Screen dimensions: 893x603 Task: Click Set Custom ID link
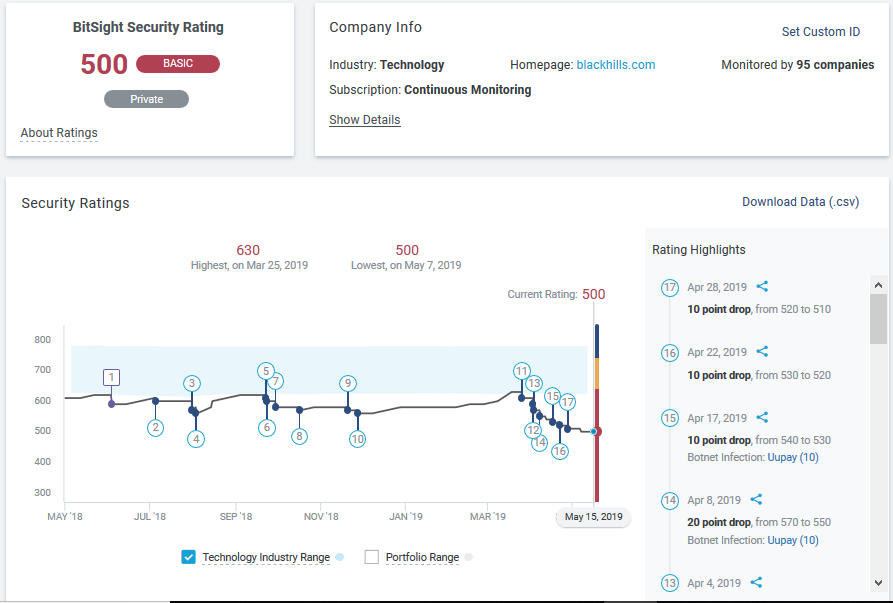[x=821, y=32]
